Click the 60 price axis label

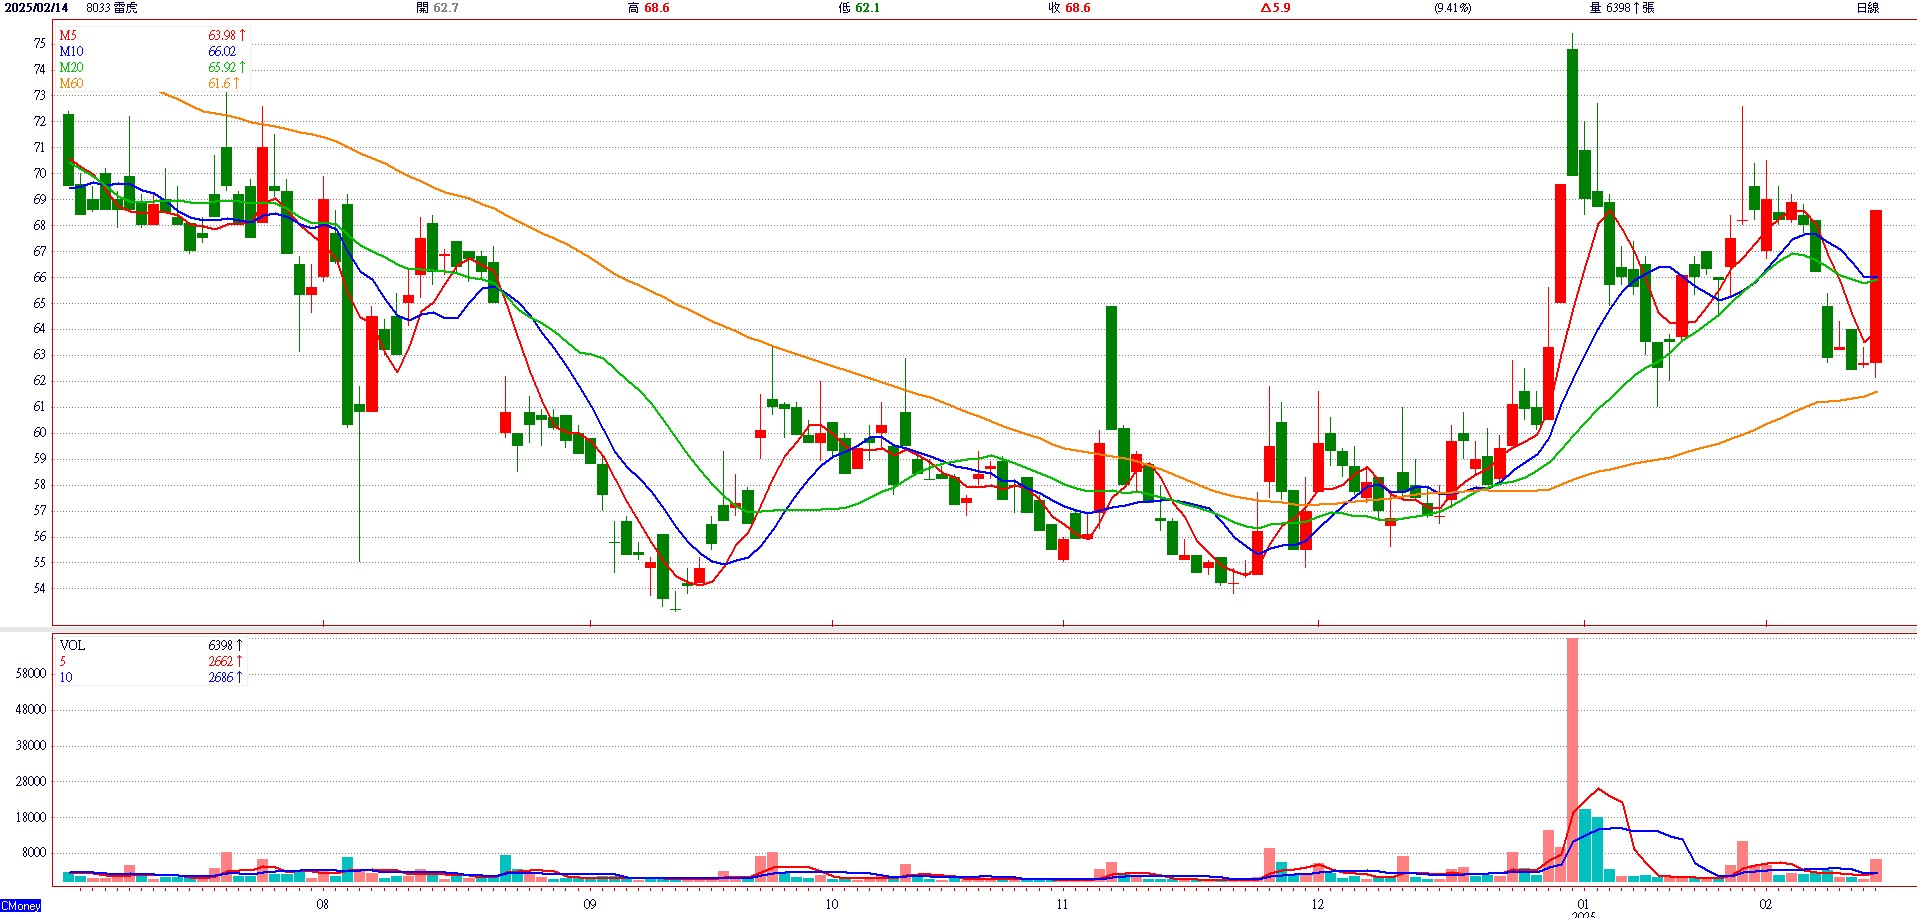39,433
